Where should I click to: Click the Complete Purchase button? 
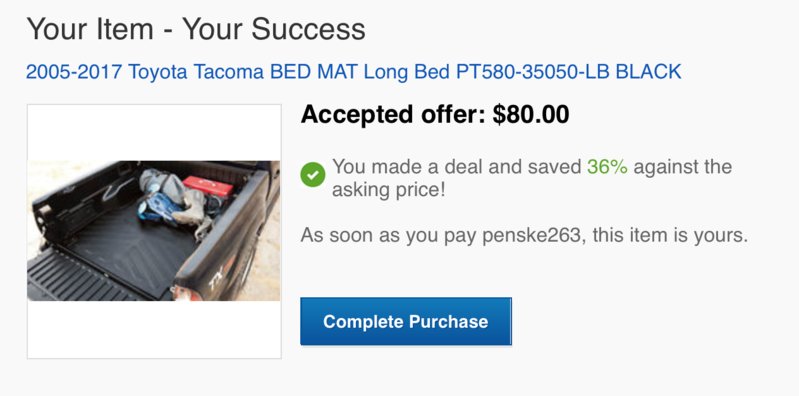coord(406,322)
